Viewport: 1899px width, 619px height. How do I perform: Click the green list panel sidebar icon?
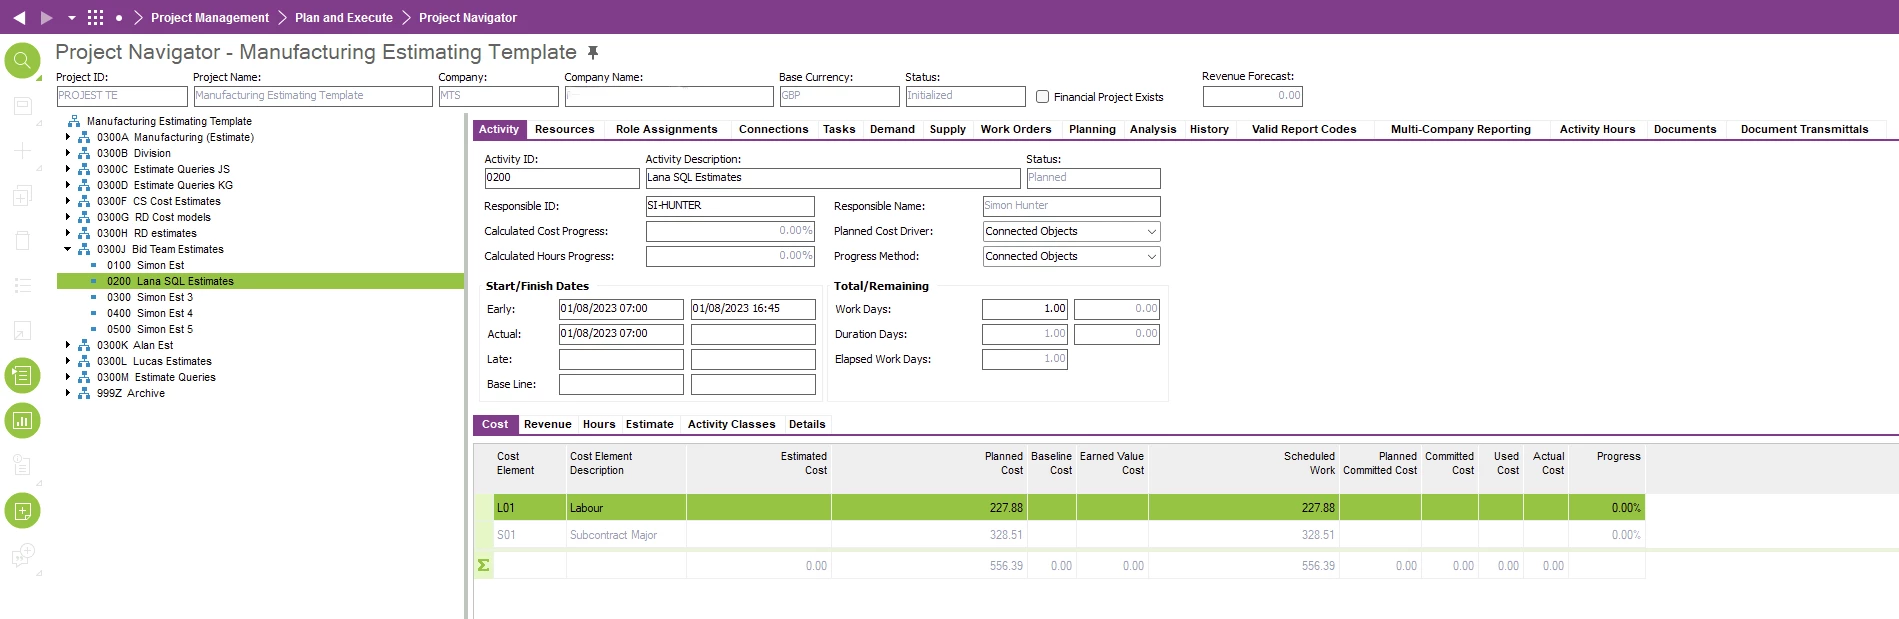pyautogui.click(x=22, y=376)
